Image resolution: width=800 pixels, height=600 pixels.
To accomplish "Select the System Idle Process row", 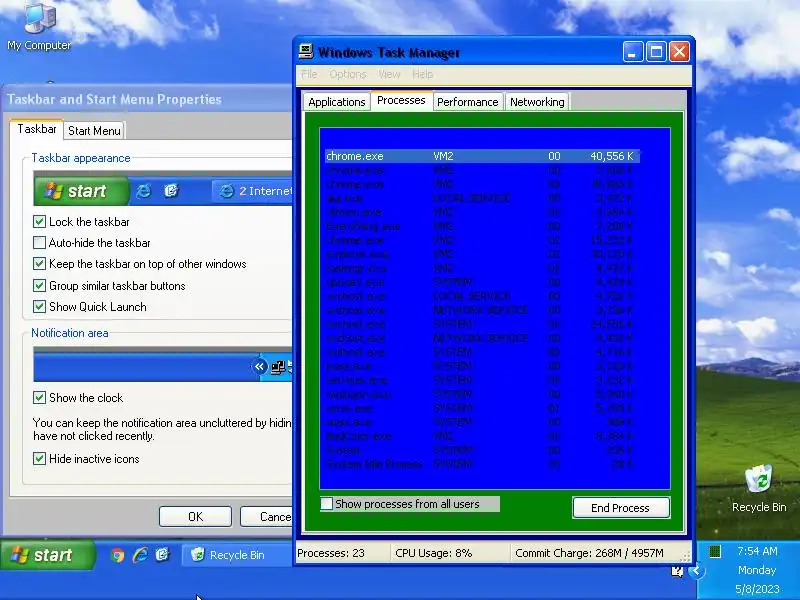I will [482, 464].
